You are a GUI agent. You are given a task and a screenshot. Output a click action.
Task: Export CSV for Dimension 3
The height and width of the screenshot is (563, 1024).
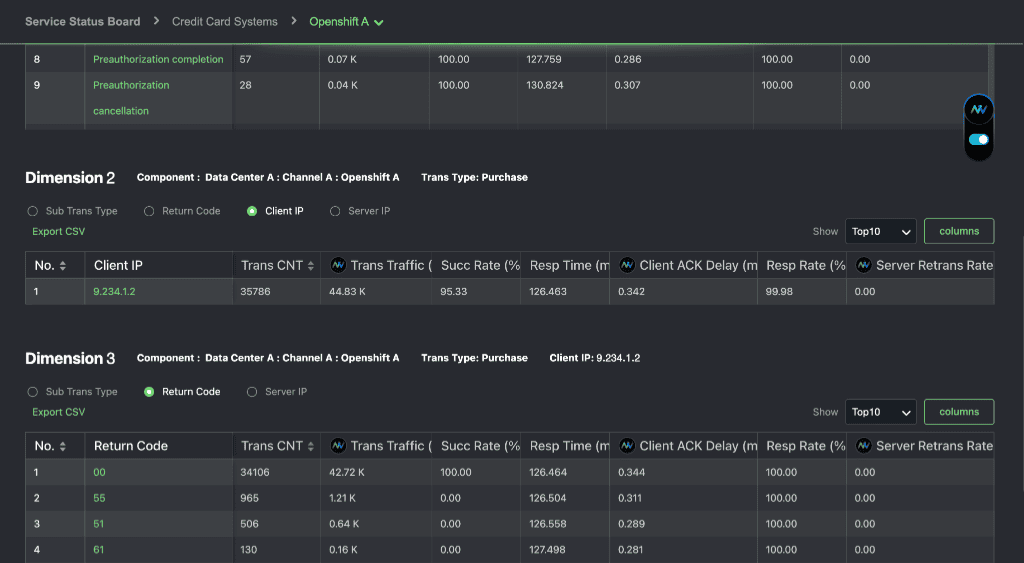[x=58, y=412]
